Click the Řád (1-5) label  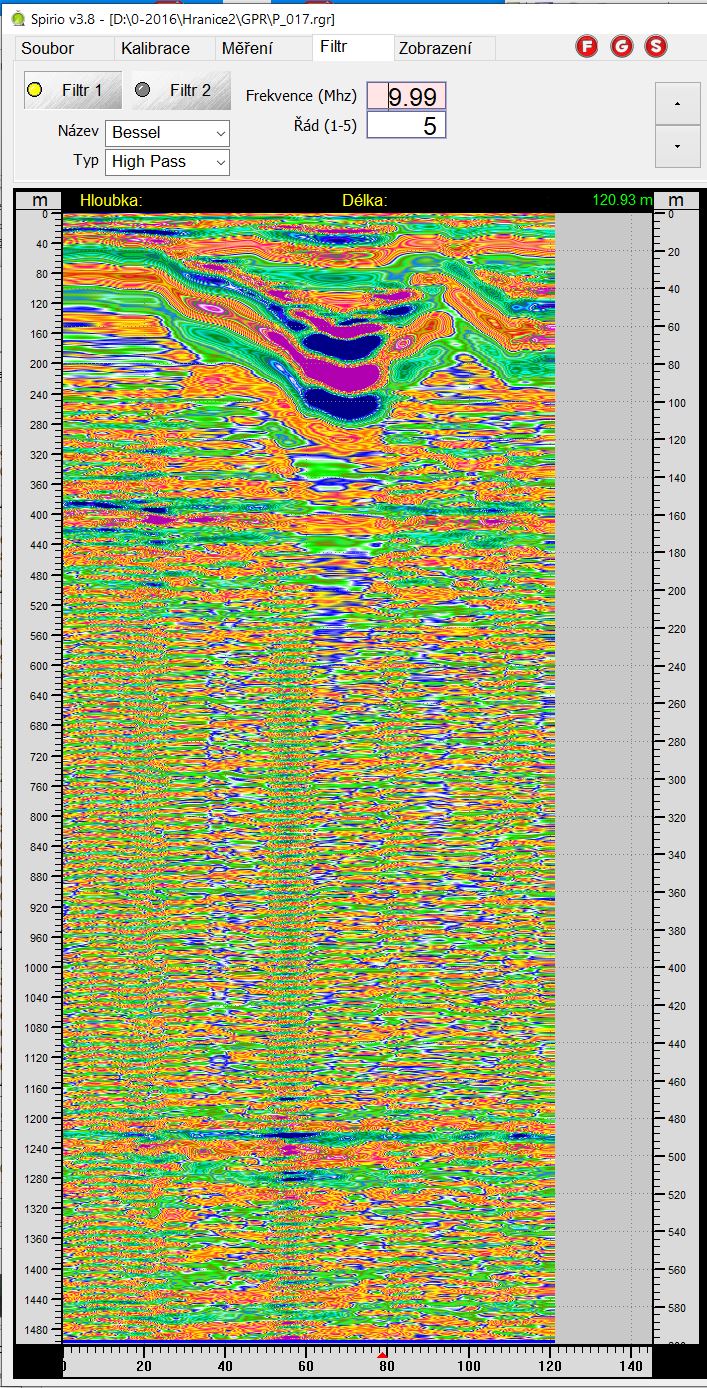click(325, 125)
